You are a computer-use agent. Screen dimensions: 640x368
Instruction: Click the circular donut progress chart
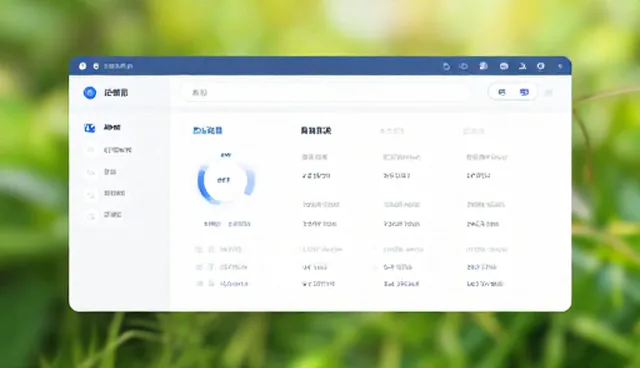pos(226,181)
